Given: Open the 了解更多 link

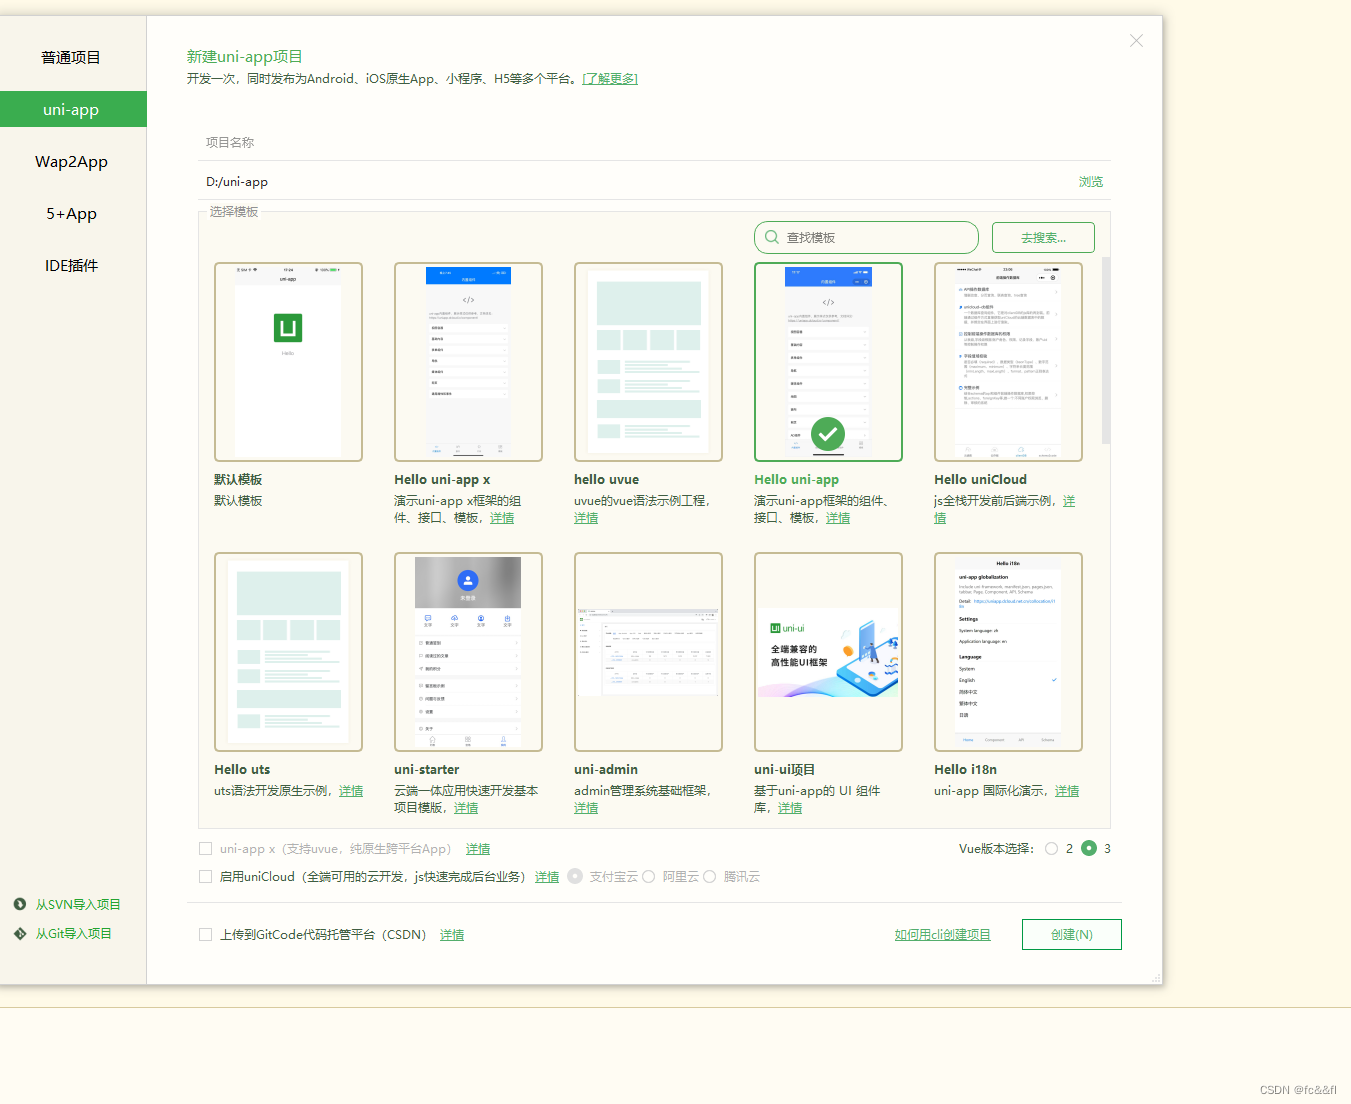Looking at the screenshot, I should [x=610, y=78].
